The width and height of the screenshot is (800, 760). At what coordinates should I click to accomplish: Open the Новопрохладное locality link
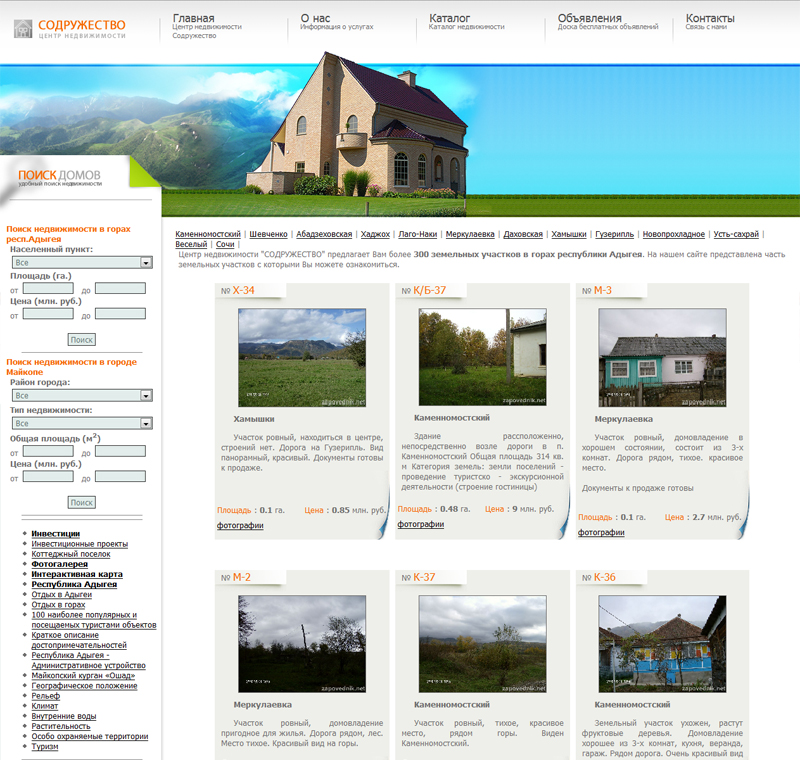pyautogui.click(x=673, y=234)
